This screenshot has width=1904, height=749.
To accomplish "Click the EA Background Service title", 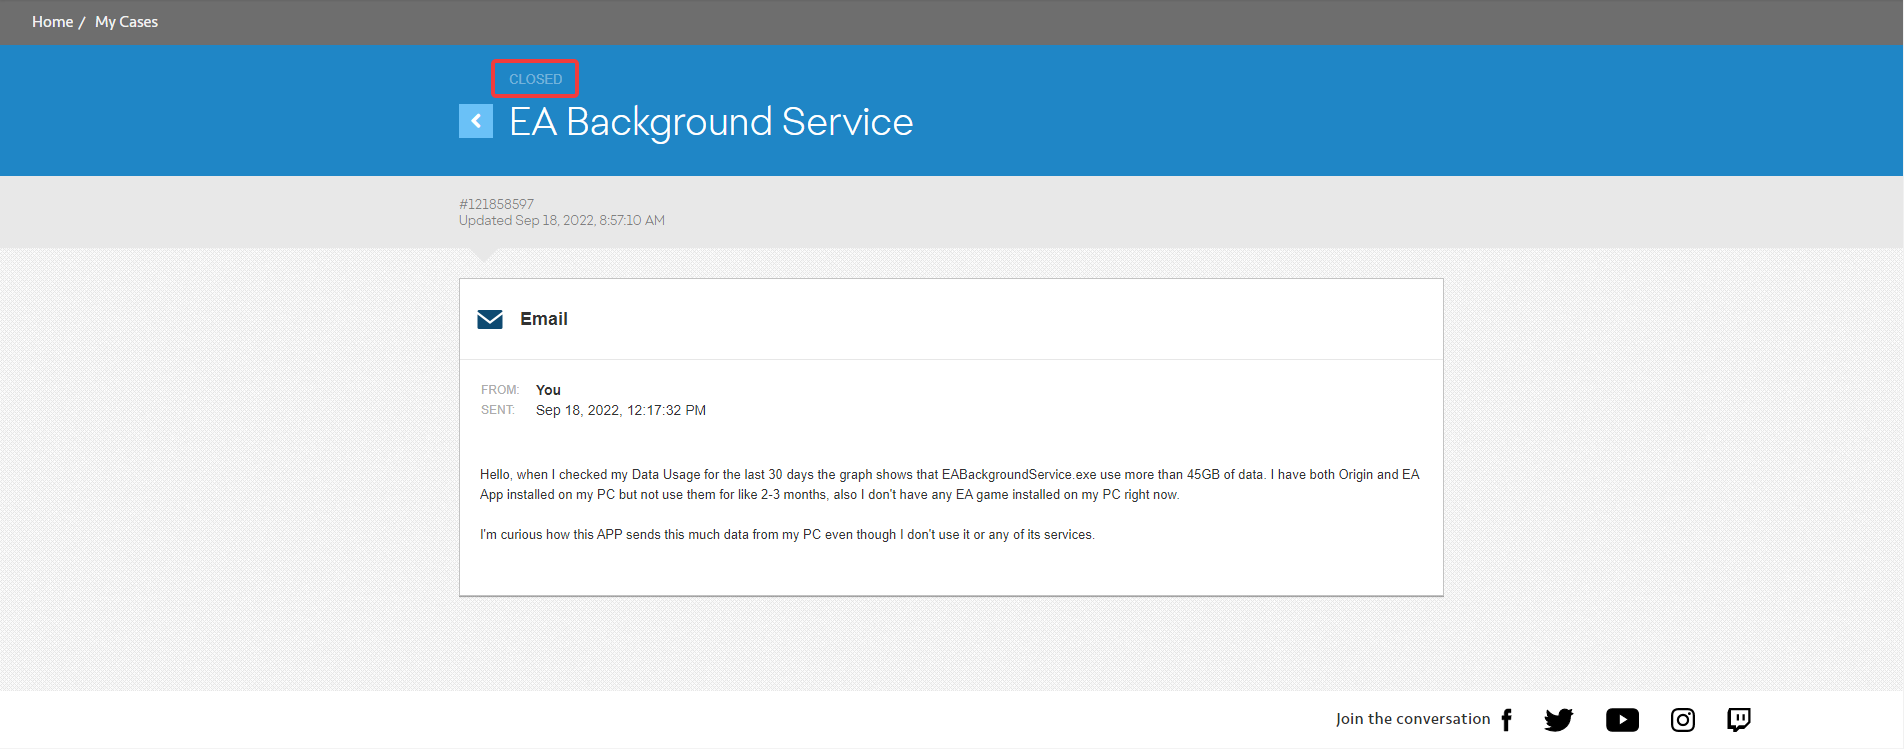I will pos(711,122).
